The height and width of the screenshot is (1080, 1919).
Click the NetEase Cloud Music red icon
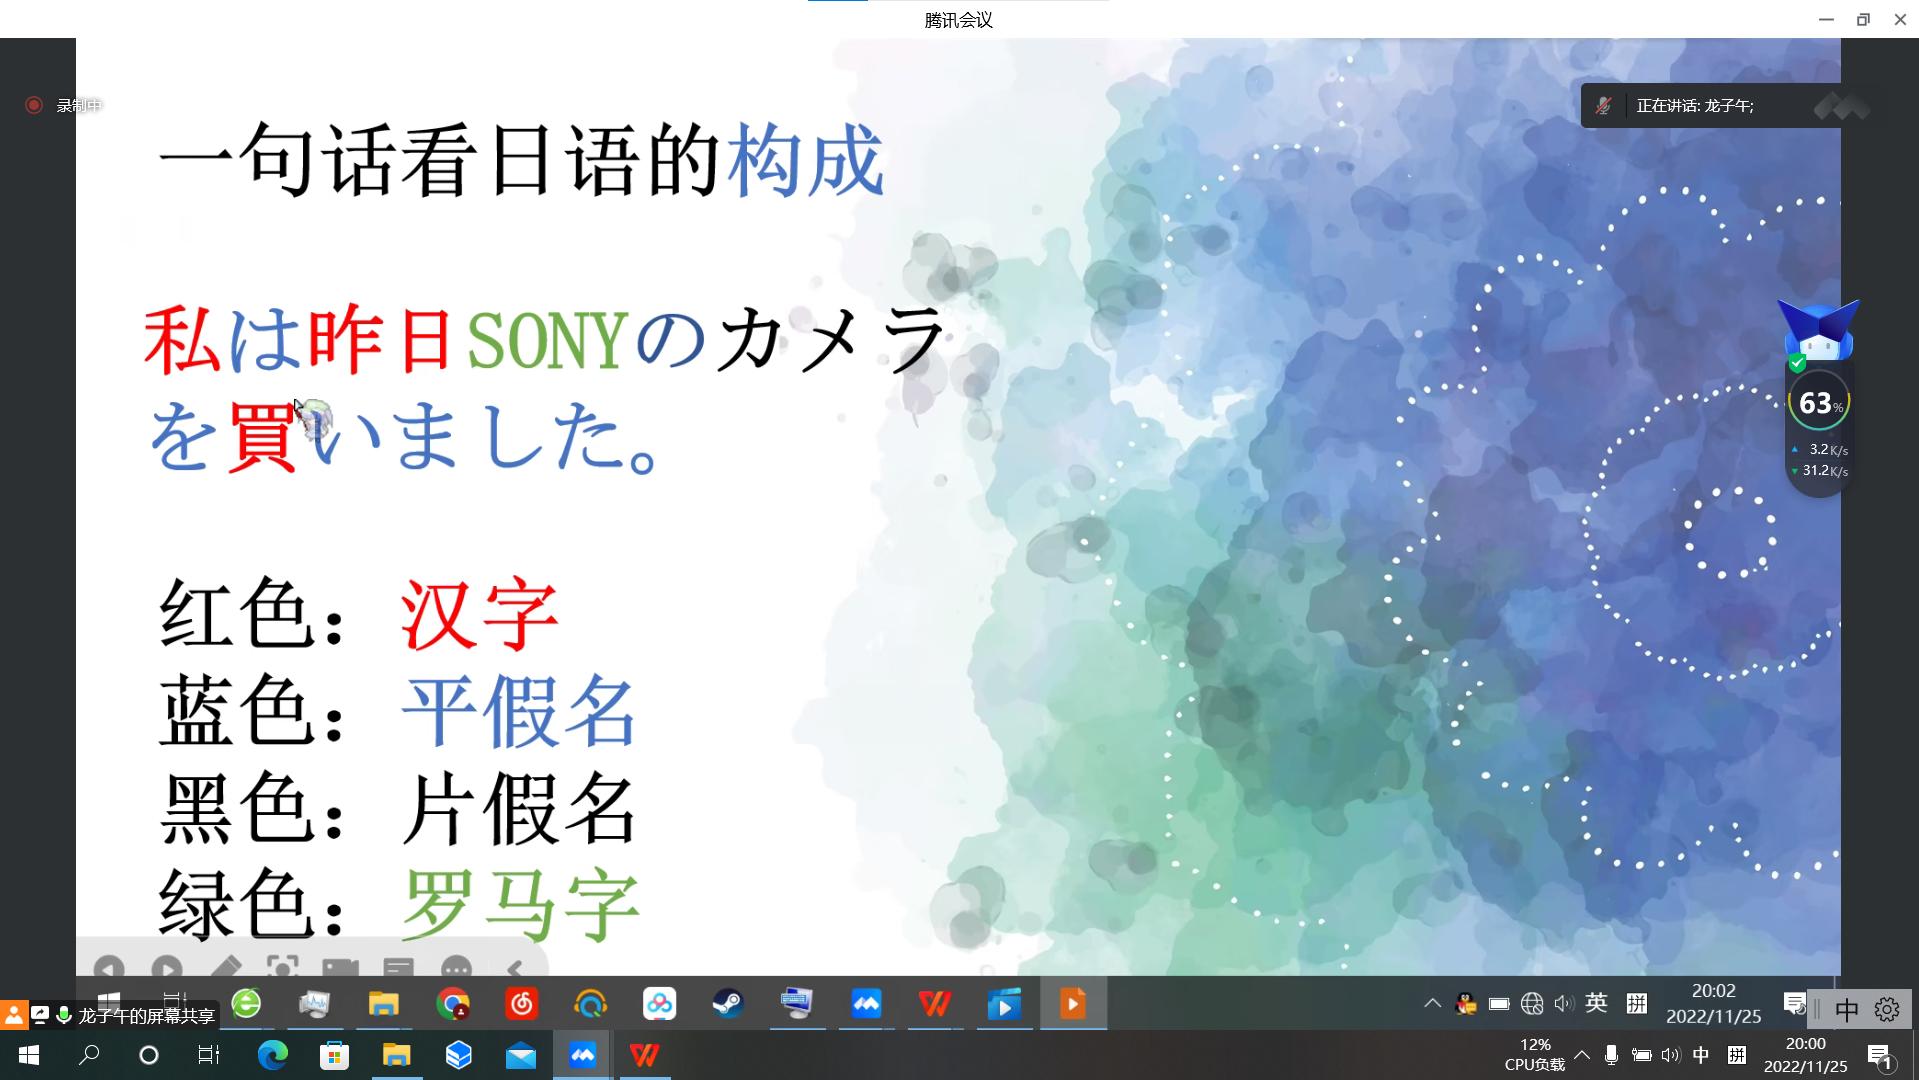(521, 1003)
